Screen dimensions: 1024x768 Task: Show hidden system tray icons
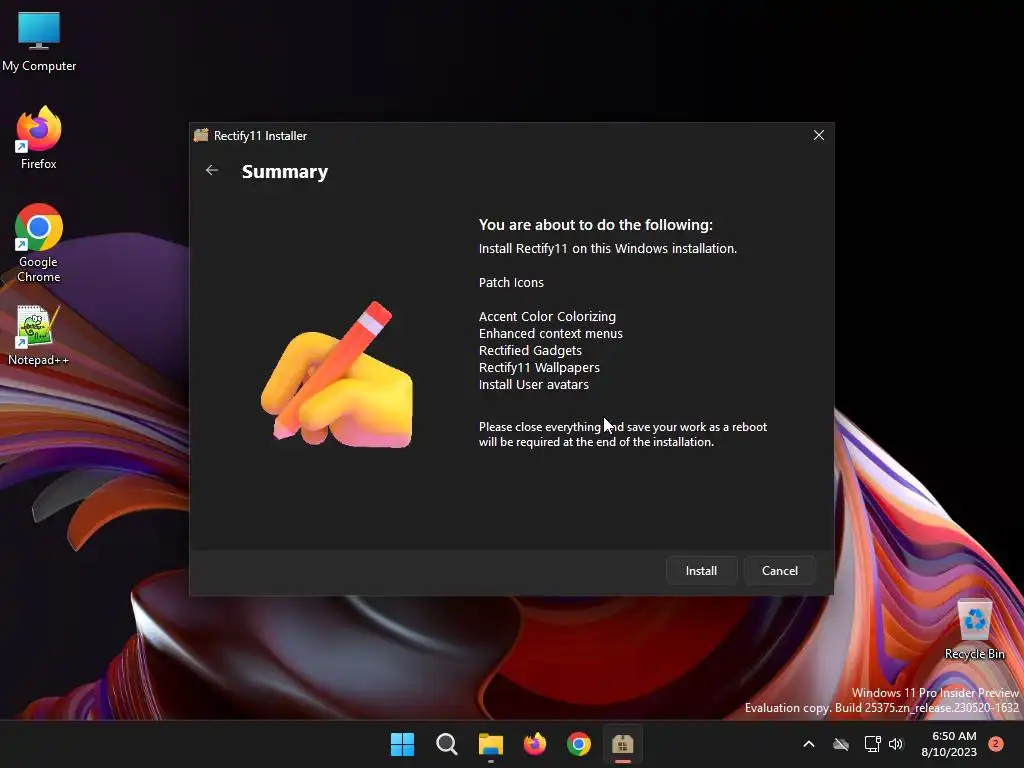click(808, 744)
